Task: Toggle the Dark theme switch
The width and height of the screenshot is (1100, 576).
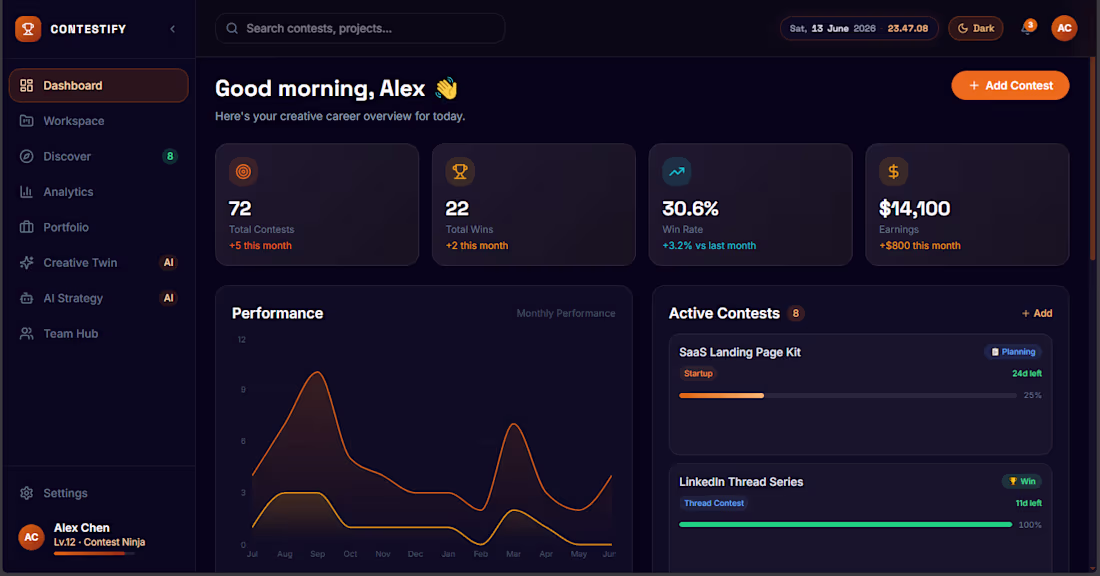Action: coord(976,29)
